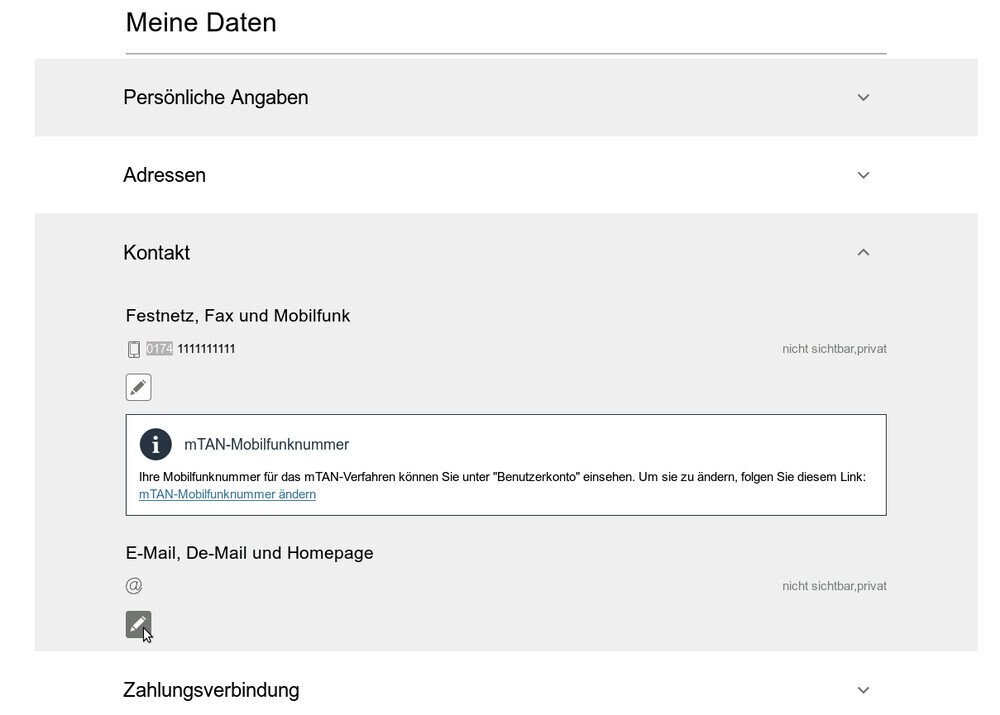
Task: Click the pencil edit icon under phone number
Action: tap(138, 387)
